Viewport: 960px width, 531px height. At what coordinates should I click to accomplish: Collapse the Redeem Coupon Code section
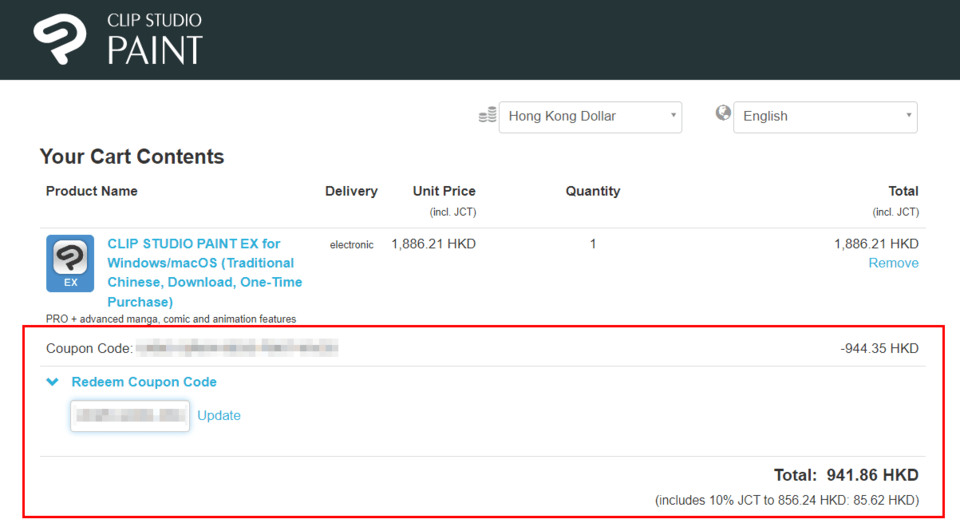[x=144, y=382]
